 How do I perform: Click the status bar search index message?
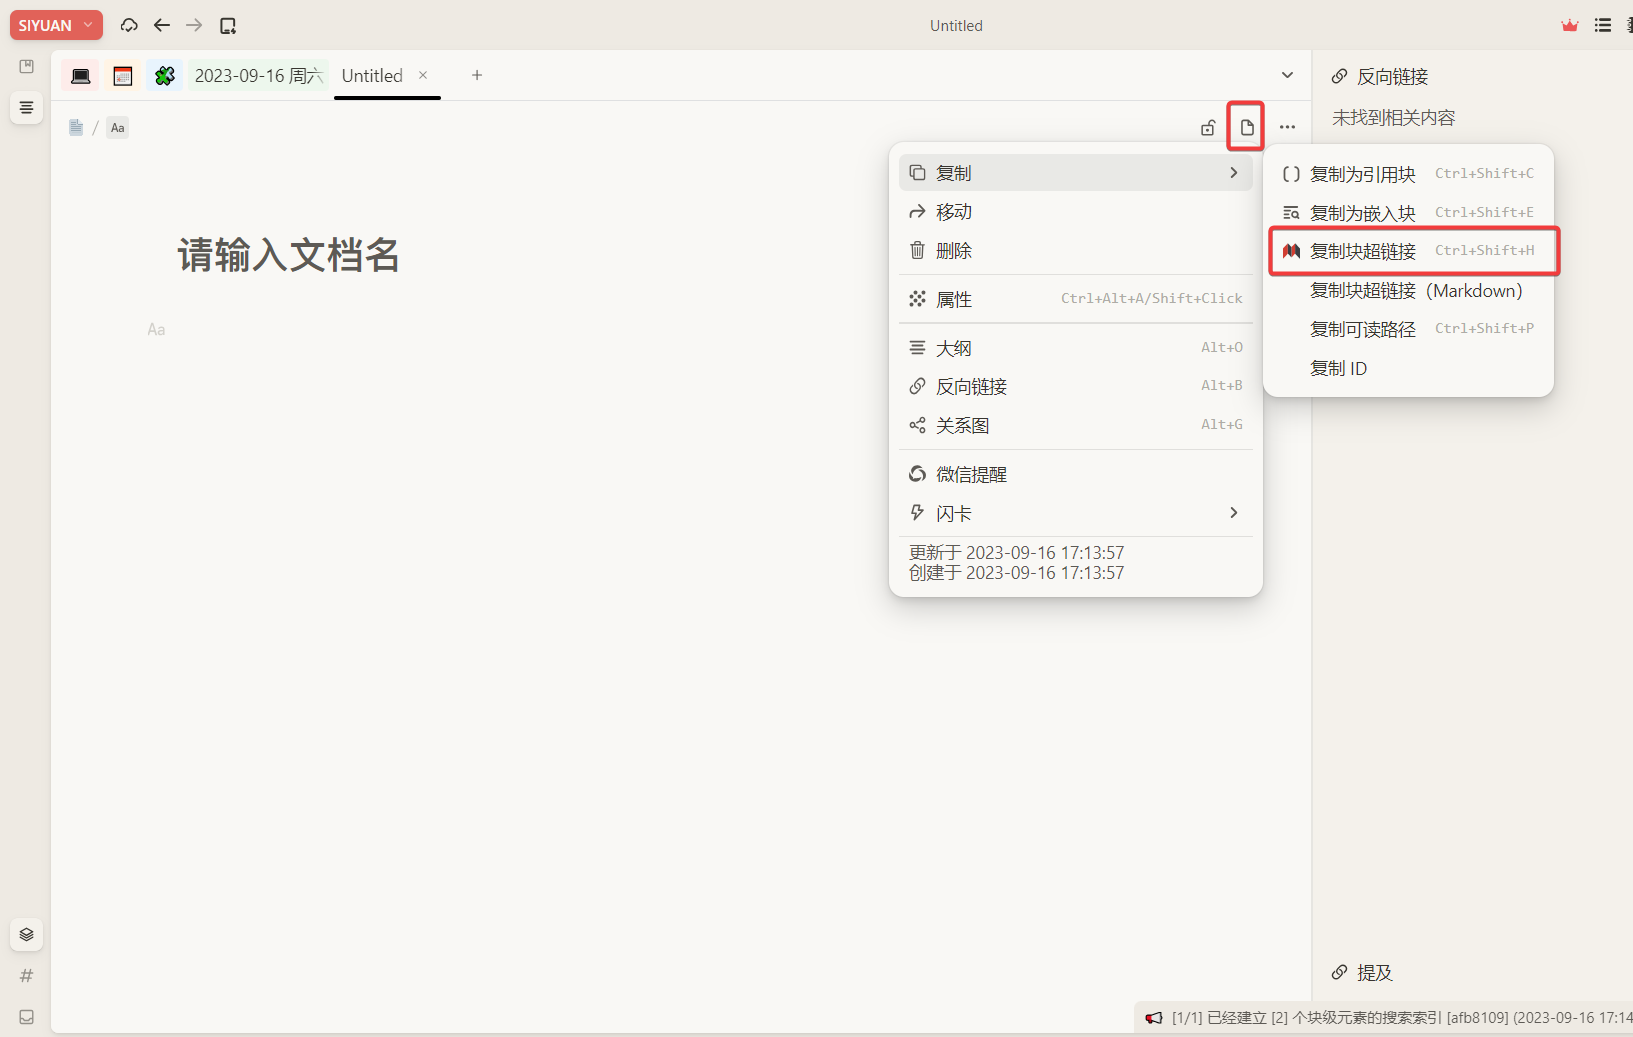1402,1018
